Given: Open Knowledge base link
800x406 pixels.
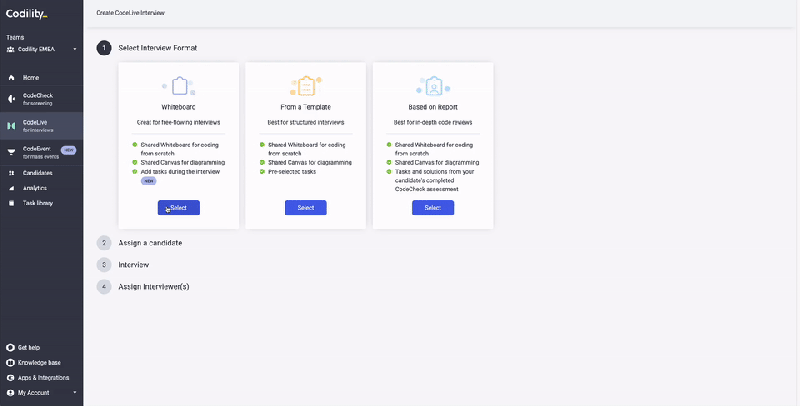Looking at the screenshot, I should click(39, 363).
